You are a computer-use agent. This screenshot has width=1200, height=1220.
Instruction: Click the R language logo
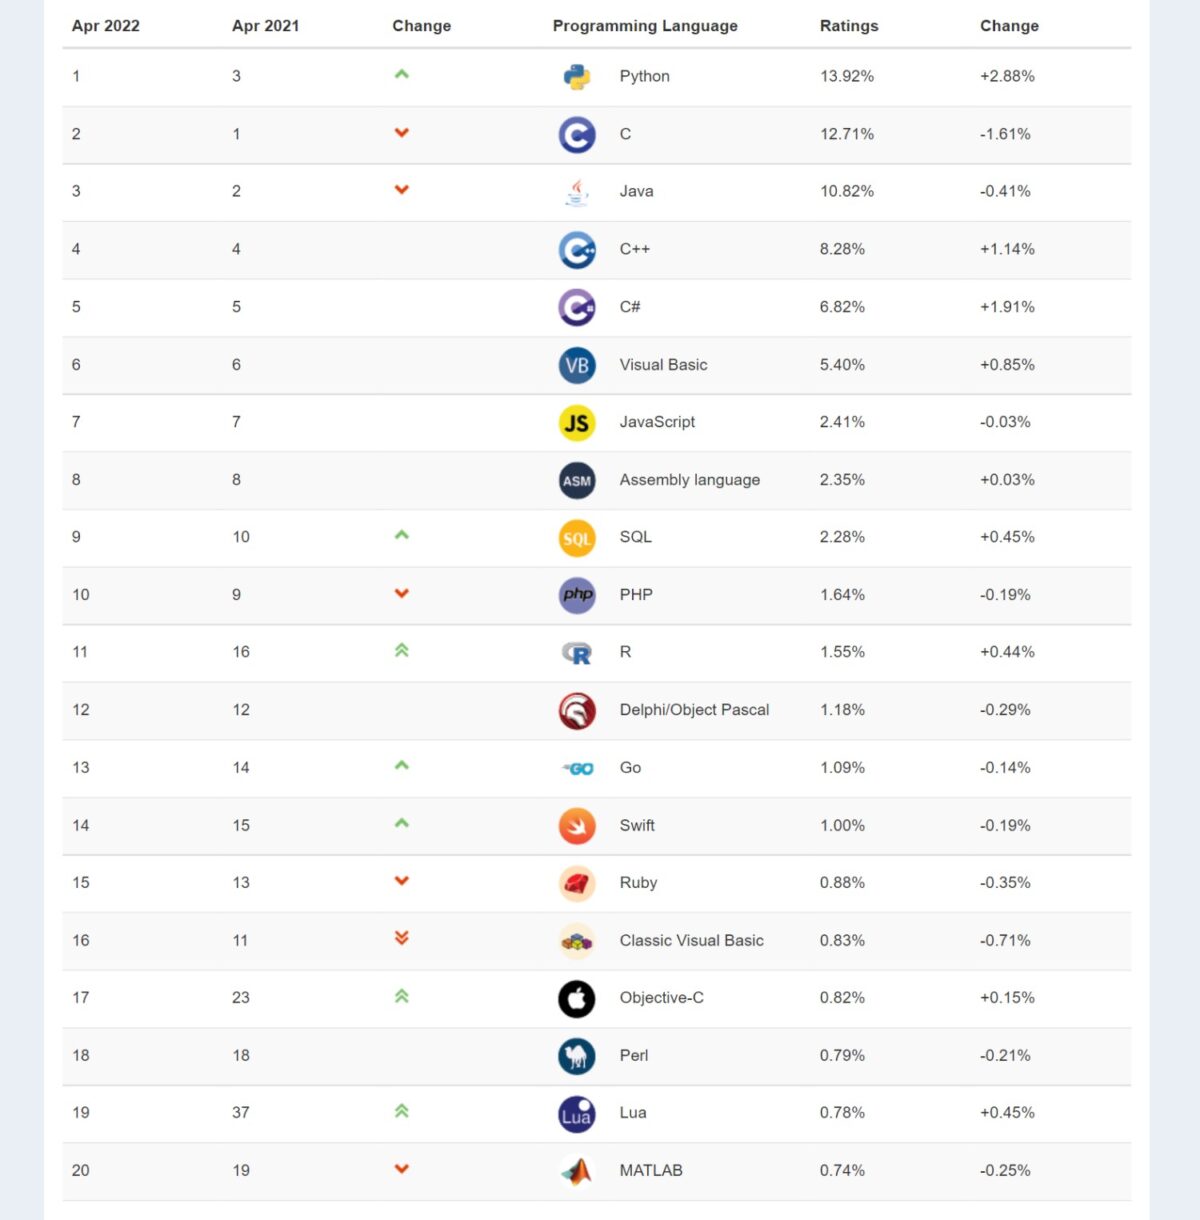click(577, 653)
